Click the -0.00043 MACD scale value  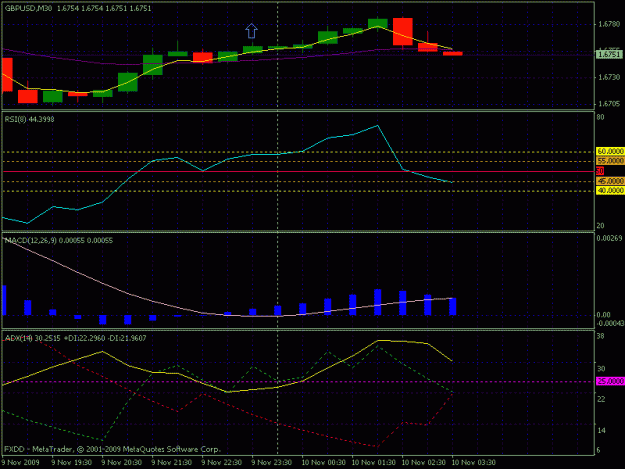(611, 323)
